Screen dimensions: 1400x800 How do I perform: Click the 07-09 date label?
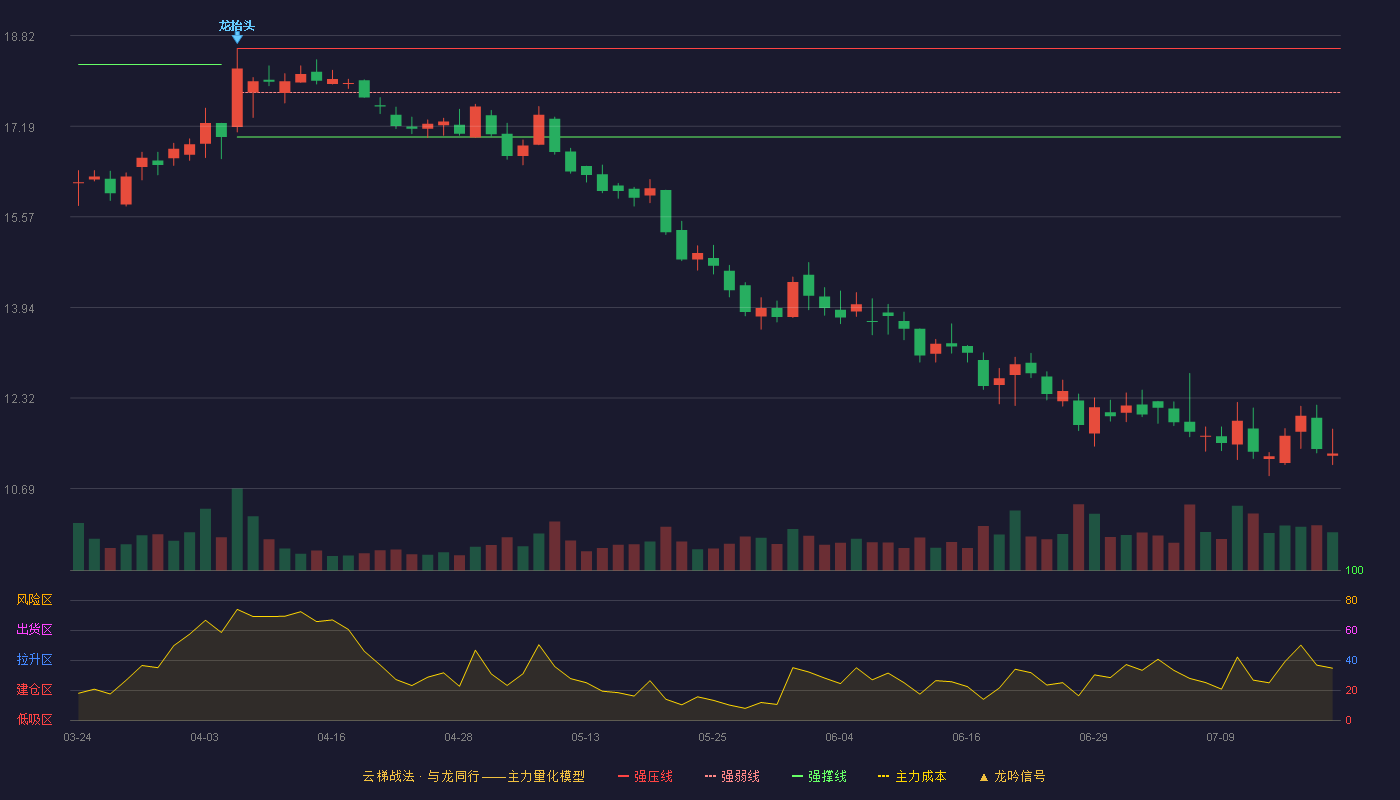[x=1220, y=737]
